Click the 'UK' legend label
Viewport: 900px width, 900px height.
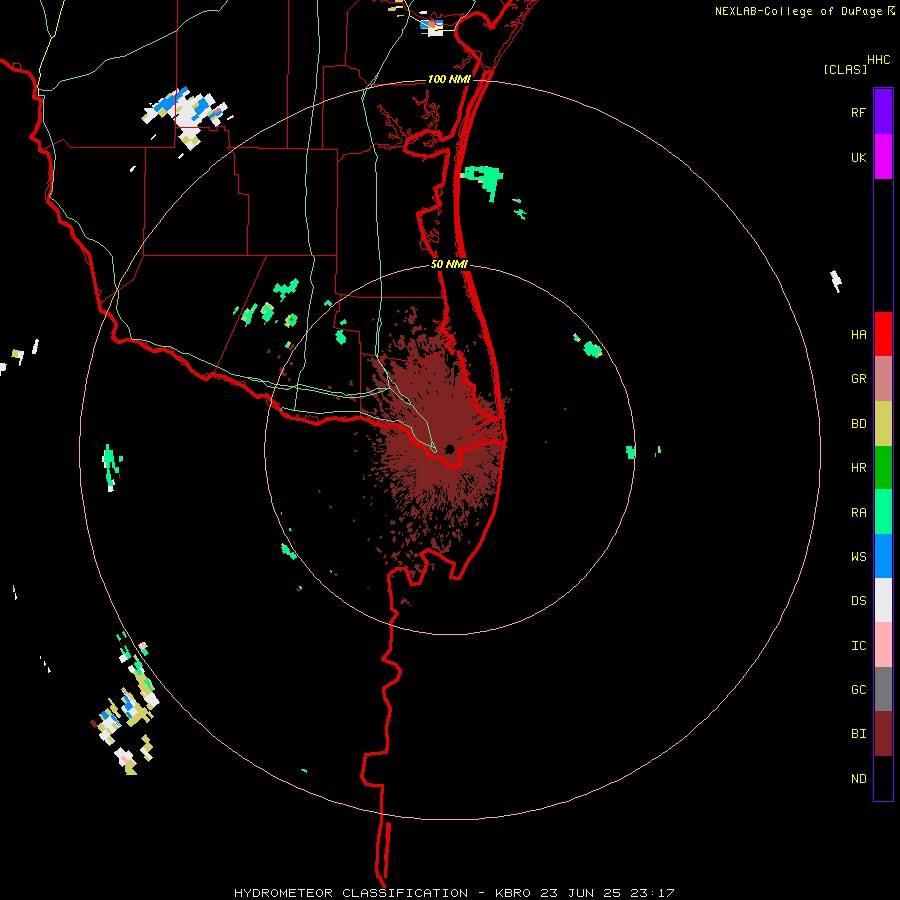coord(858,157)
